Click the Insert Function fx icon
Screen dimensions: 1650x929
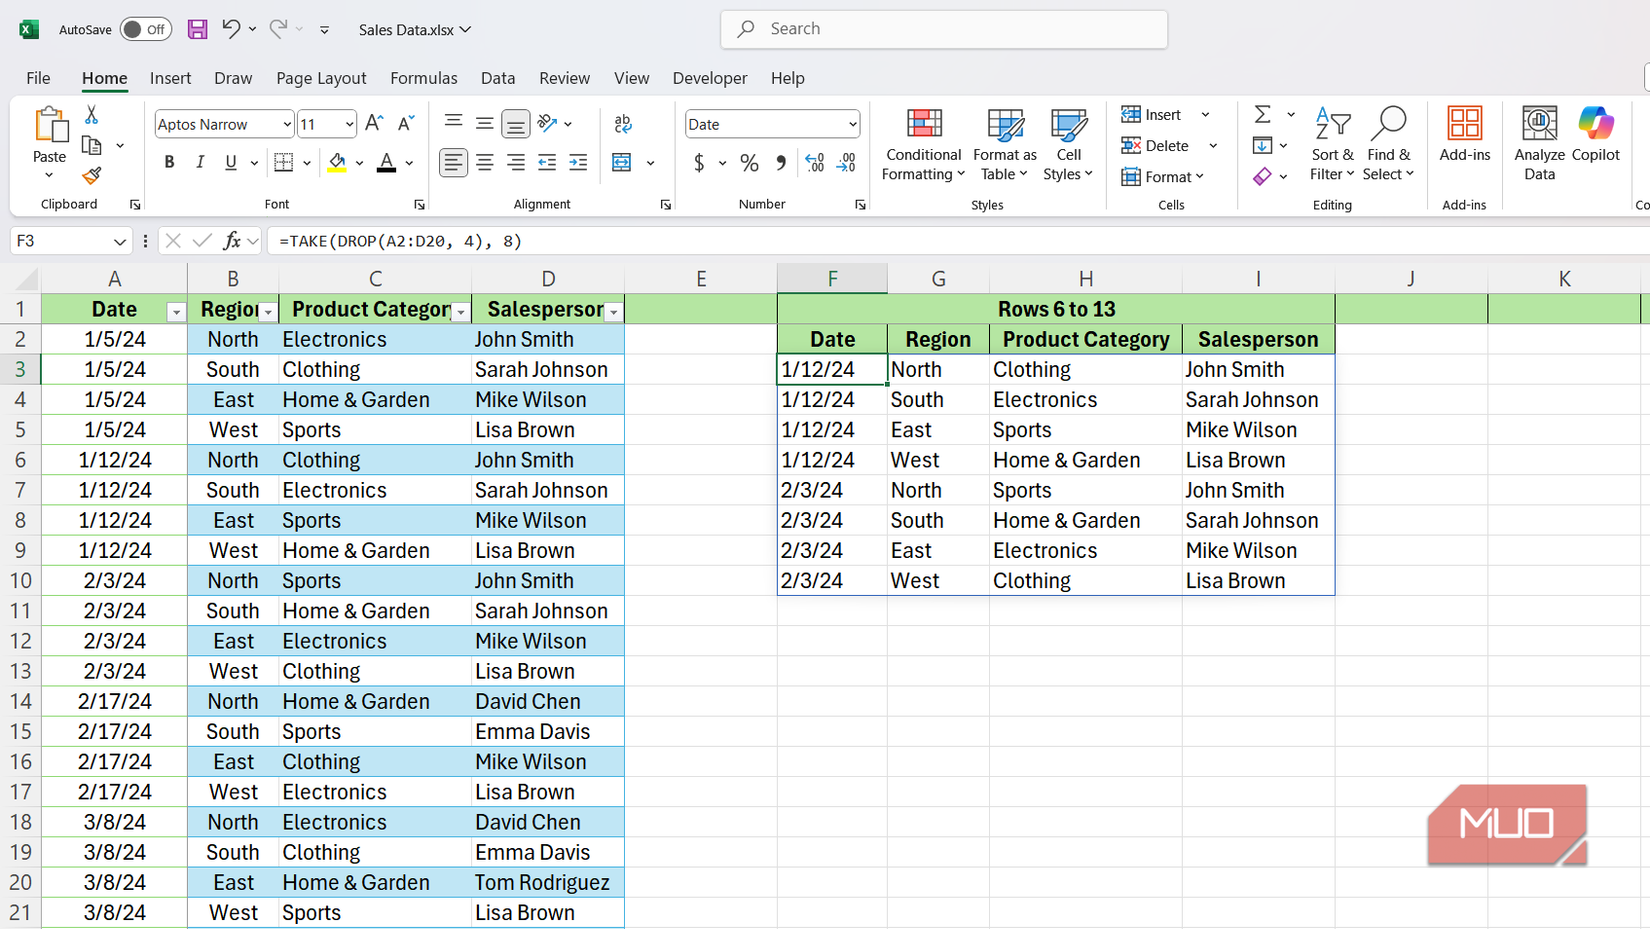(232, 241)
